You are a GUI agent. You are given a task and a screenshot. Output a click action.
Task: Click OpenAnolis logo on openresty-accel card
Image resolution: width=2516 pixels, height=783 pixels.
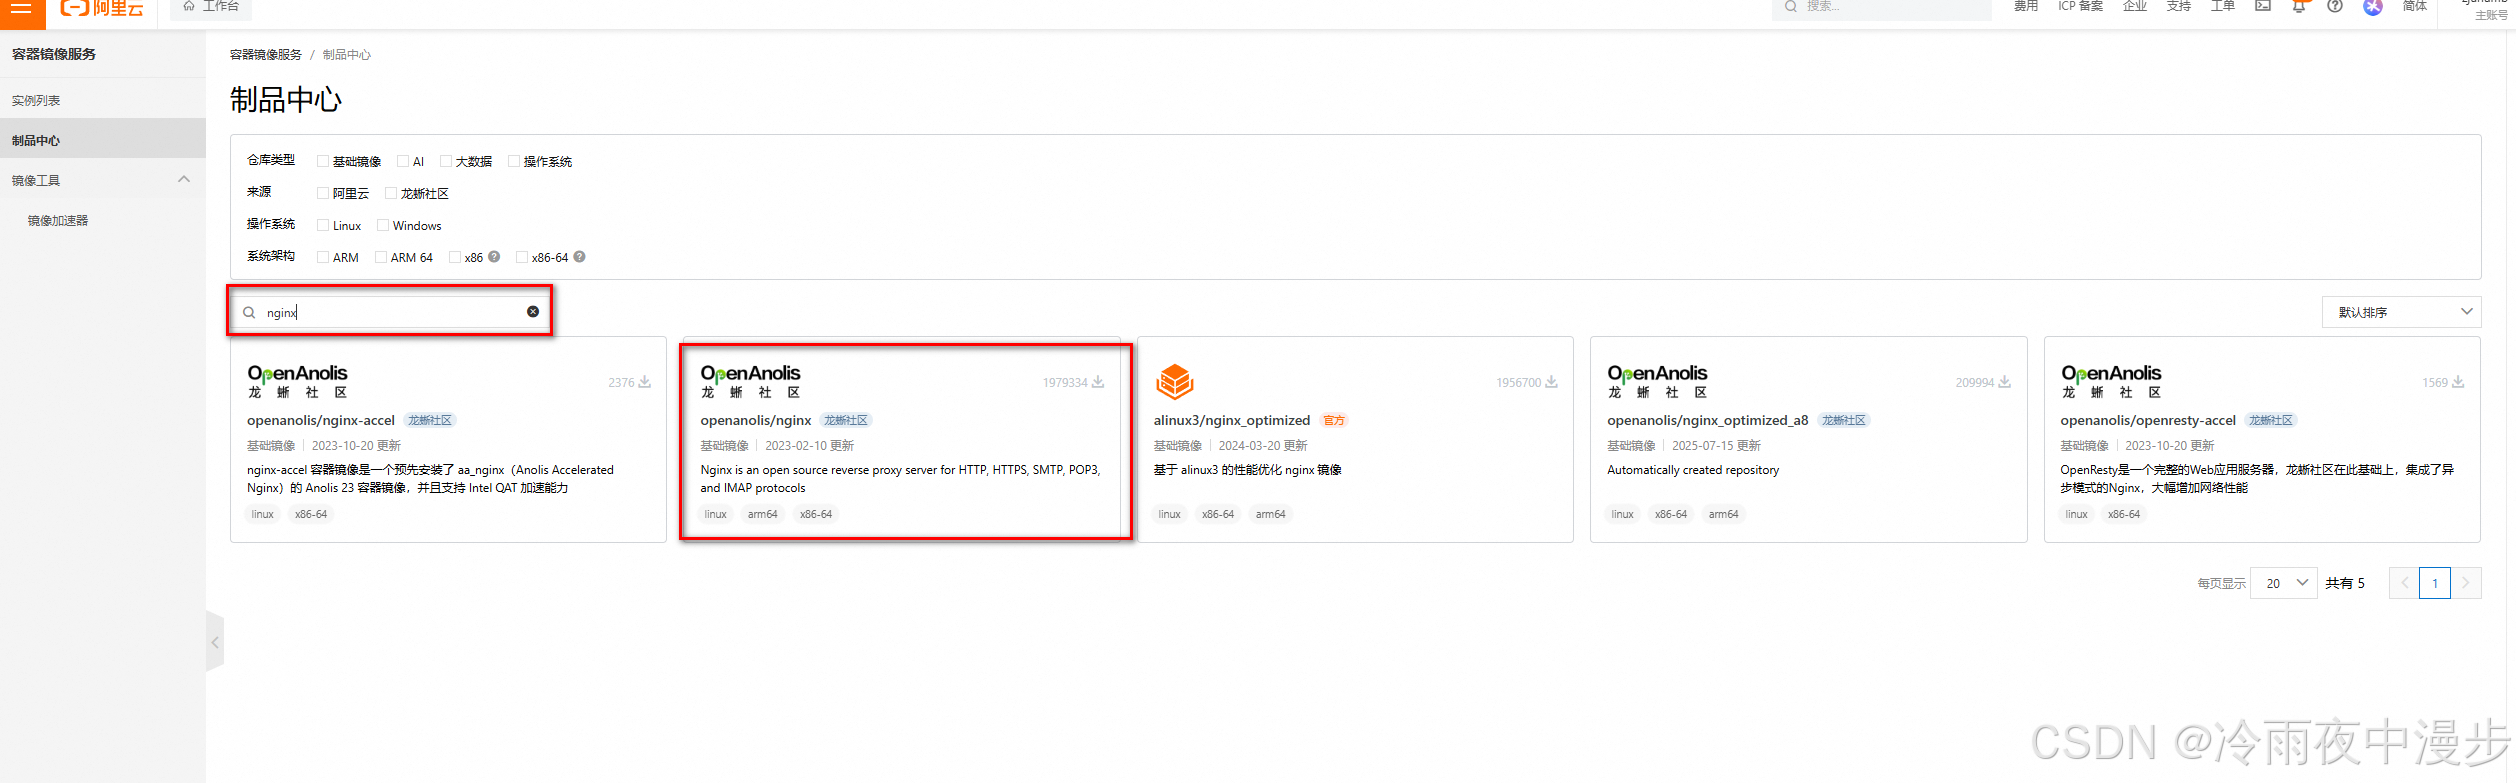click(x=2111, y=381)
